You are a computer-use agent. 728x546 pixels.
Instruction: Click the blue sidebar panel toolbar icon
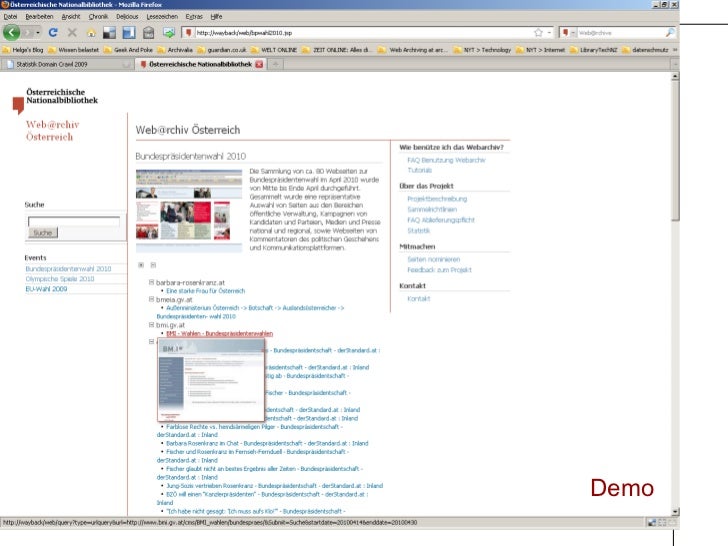[129, 32]
